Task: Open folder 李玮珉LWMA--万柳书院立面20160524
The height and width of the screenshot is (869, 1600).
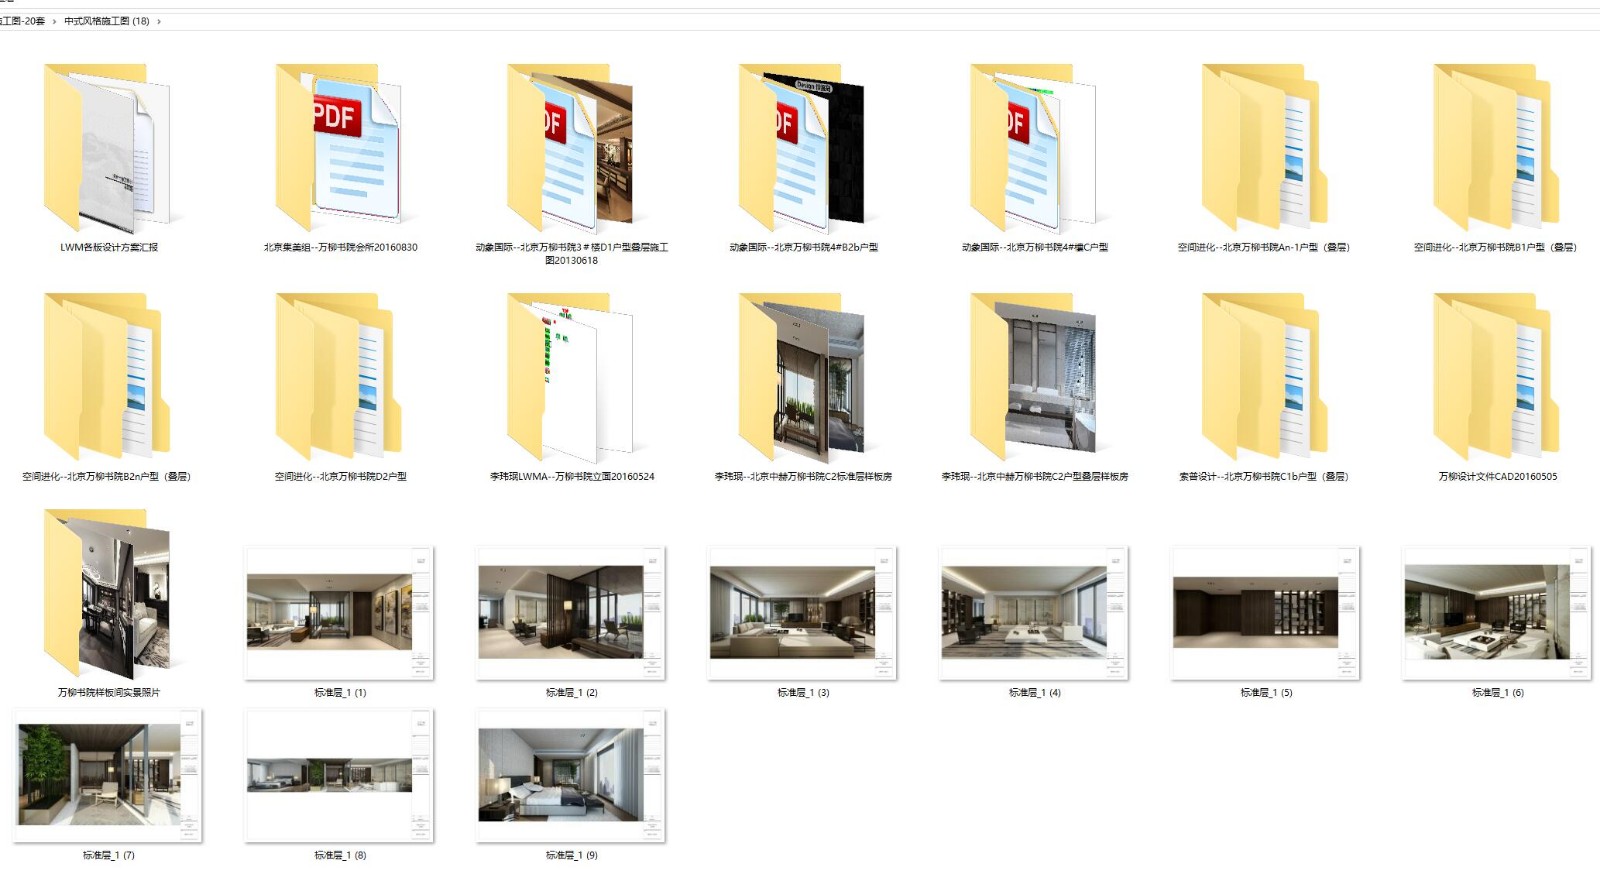Action: [571, 376]
